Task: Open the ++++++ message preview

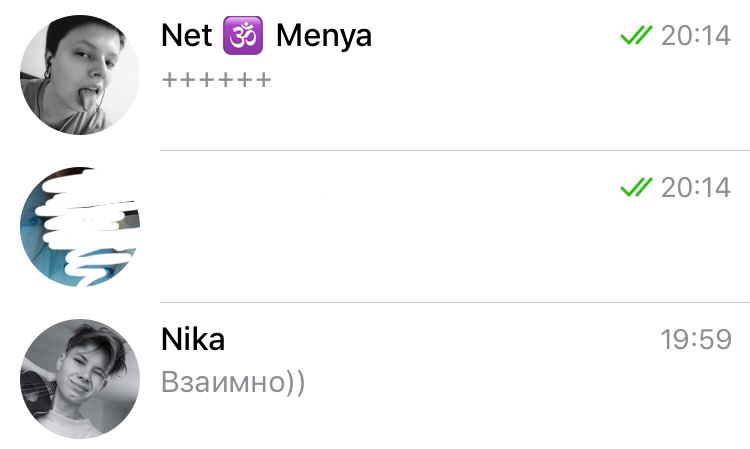Action: click(217, 79)
